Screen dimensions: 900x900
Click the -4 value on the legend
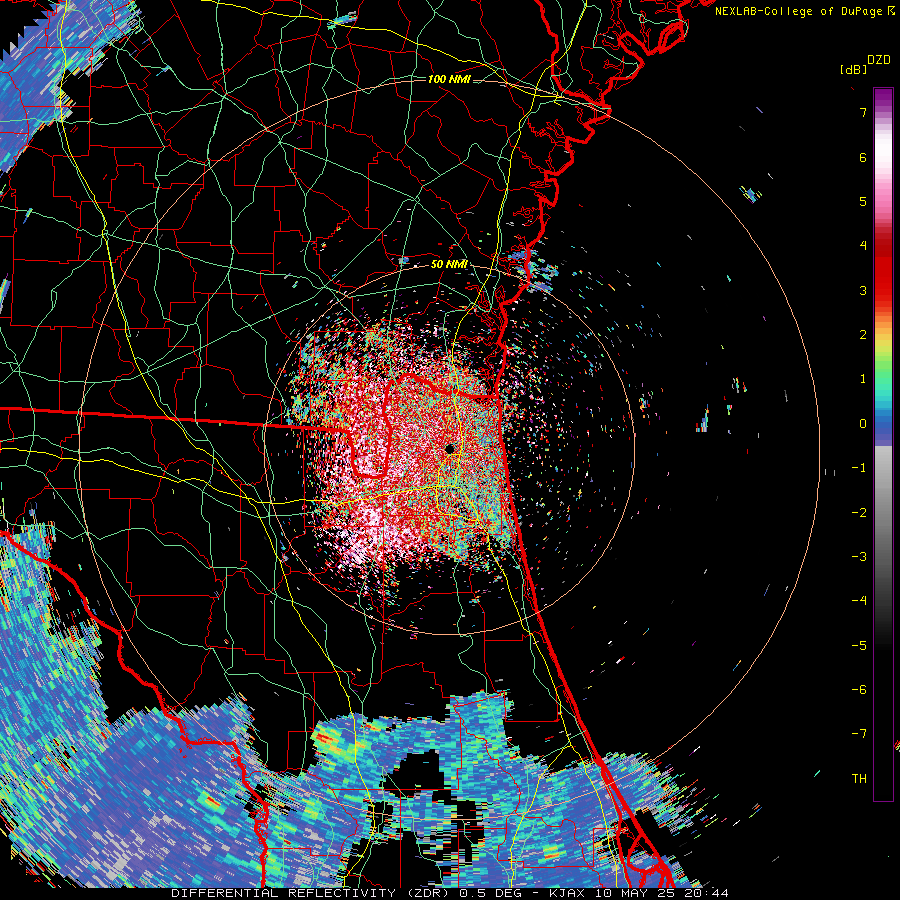pos(859,601)
